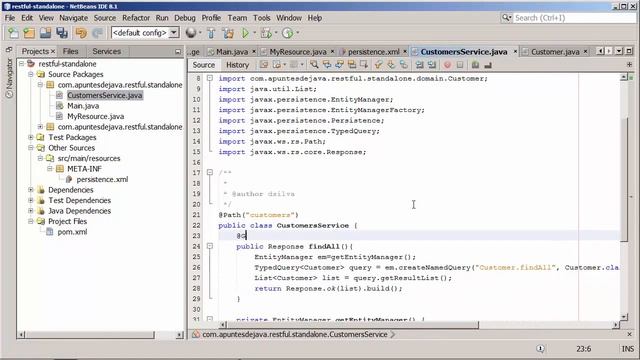Click Toggle Rectangular Selection editor icon
The image size is (640, 360).
[x=364, y=64]
